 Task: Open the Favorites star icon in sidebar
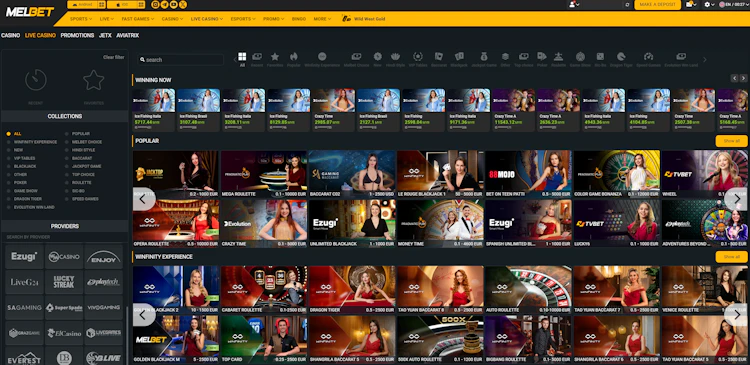pos(94,80)
